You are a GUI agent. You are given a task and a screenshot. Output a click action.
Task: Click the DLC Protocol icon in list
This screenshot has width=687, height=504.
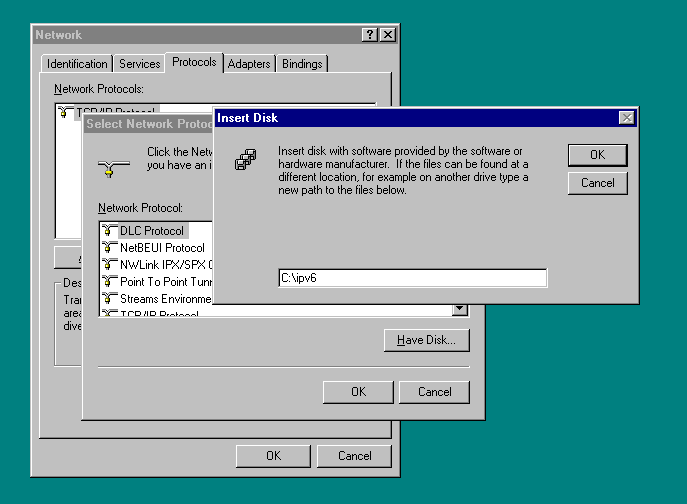pyautogui.click(x=109, y=231)
